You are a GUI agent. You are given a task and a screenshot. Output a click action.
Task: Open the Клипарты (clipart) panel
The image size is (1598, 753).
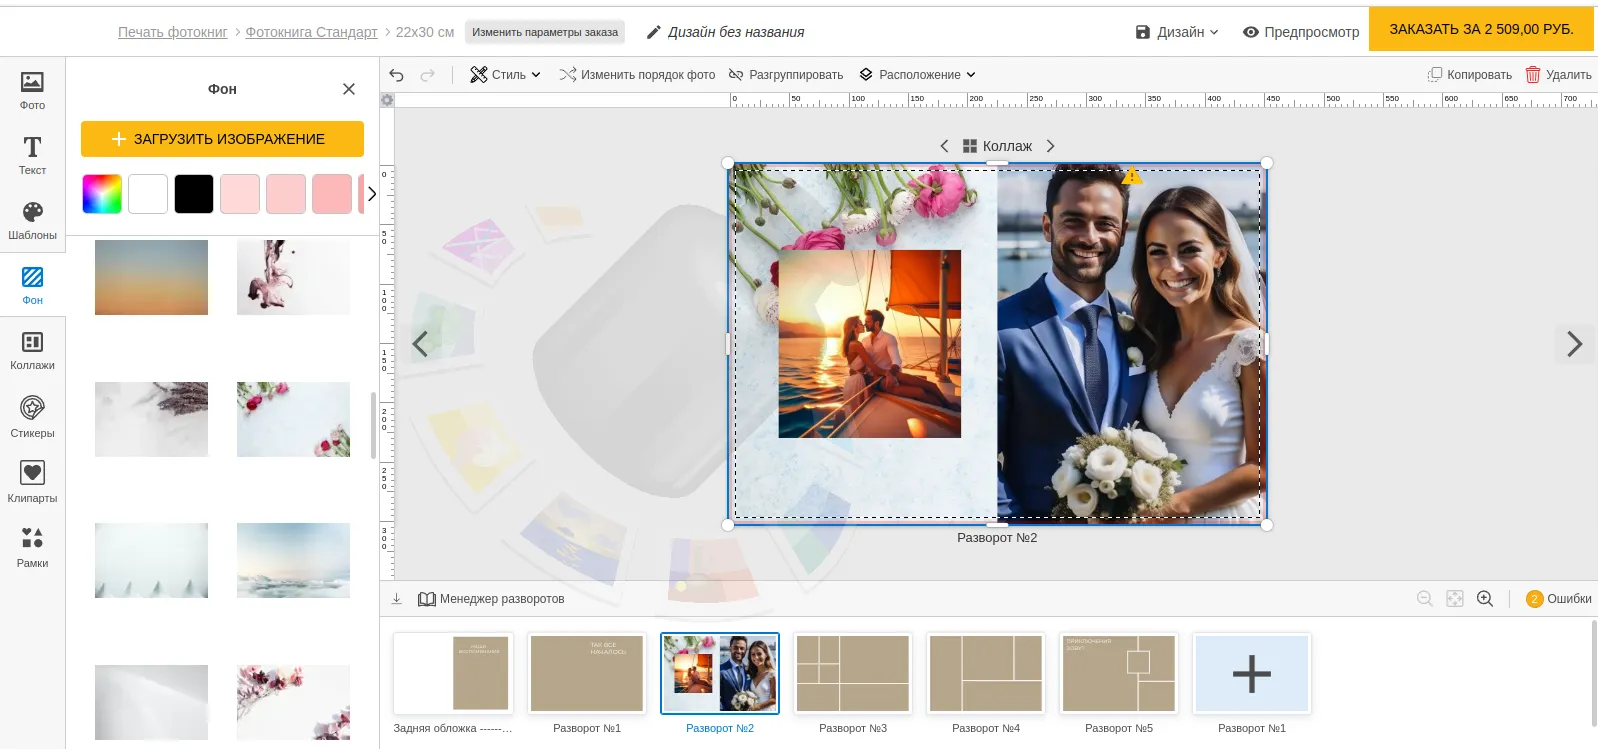32,481
